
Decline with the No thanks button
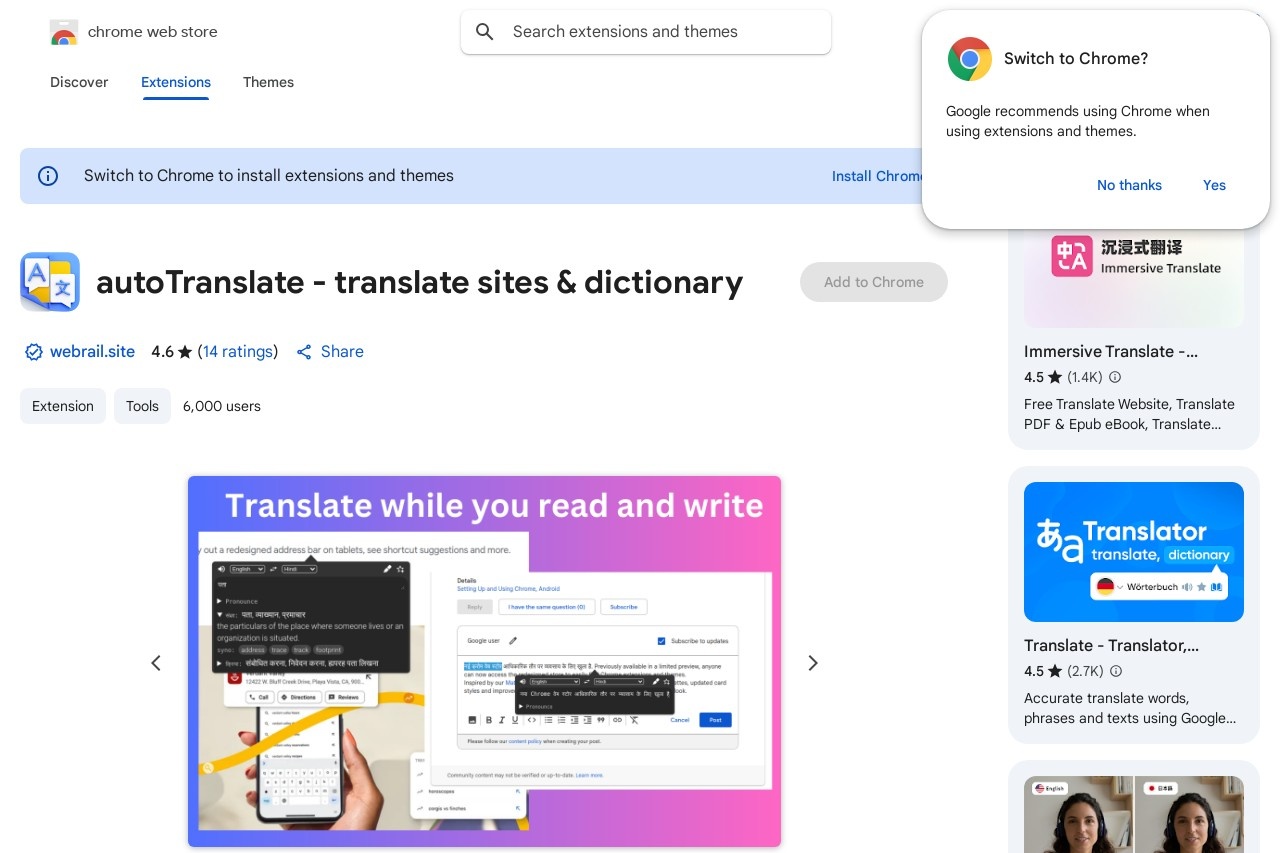point(1129,185)
